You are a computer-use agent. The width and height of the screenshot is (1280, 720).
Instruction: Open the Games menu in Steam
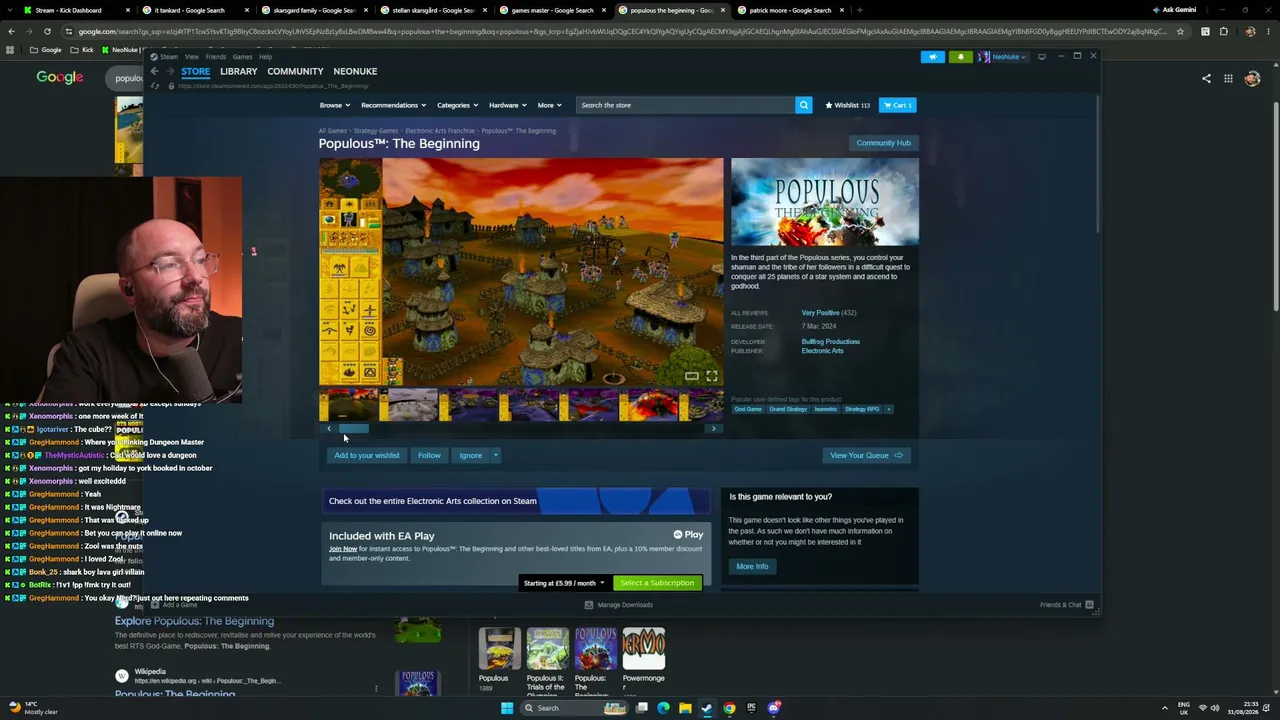coord(242,57)
